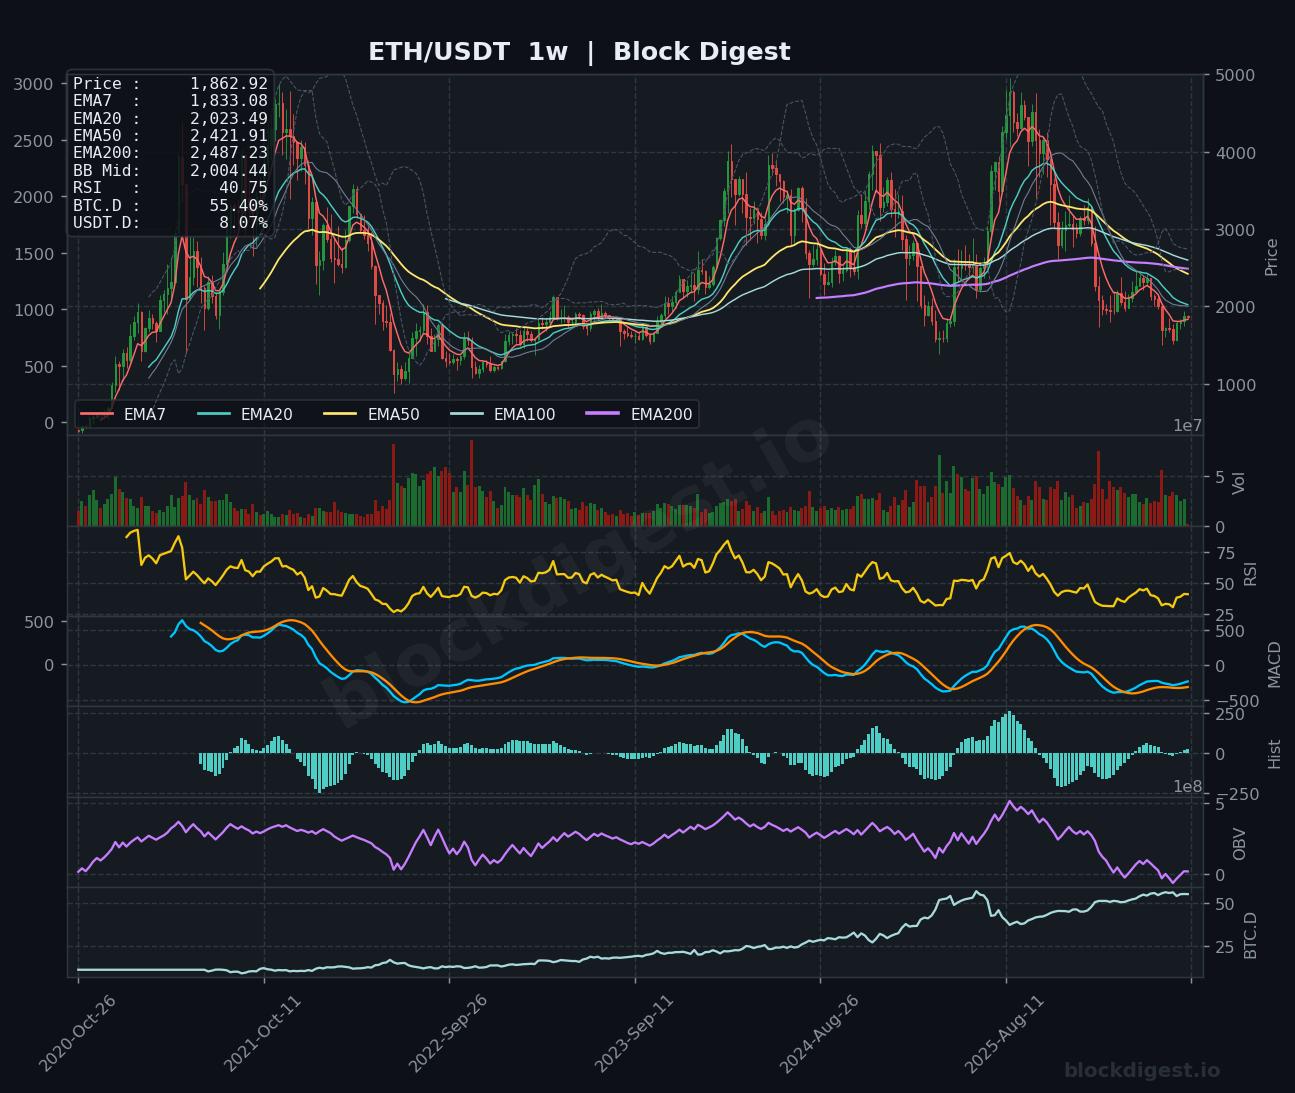Click the Price value 1,862.92 in info box
This screenshot has width=1295, height=1093.
[x=229, y=84]
